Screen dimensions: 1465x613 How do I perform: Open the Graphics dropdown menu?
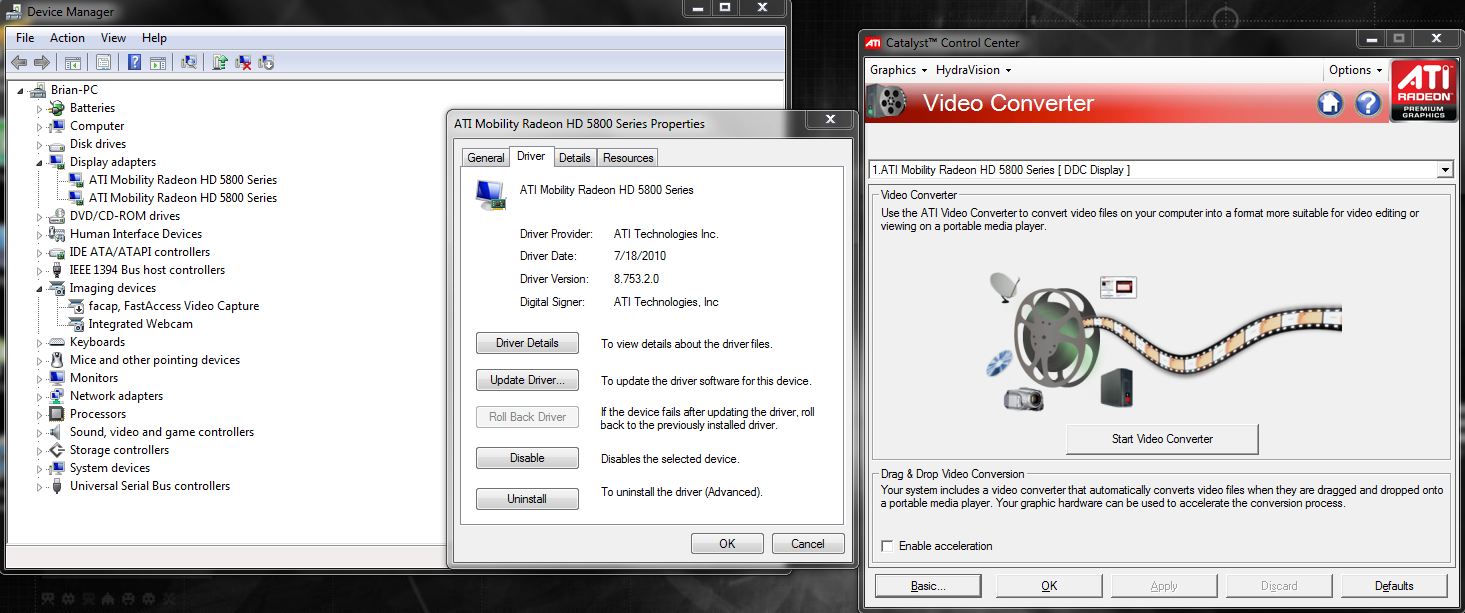(x=898, y=70)
